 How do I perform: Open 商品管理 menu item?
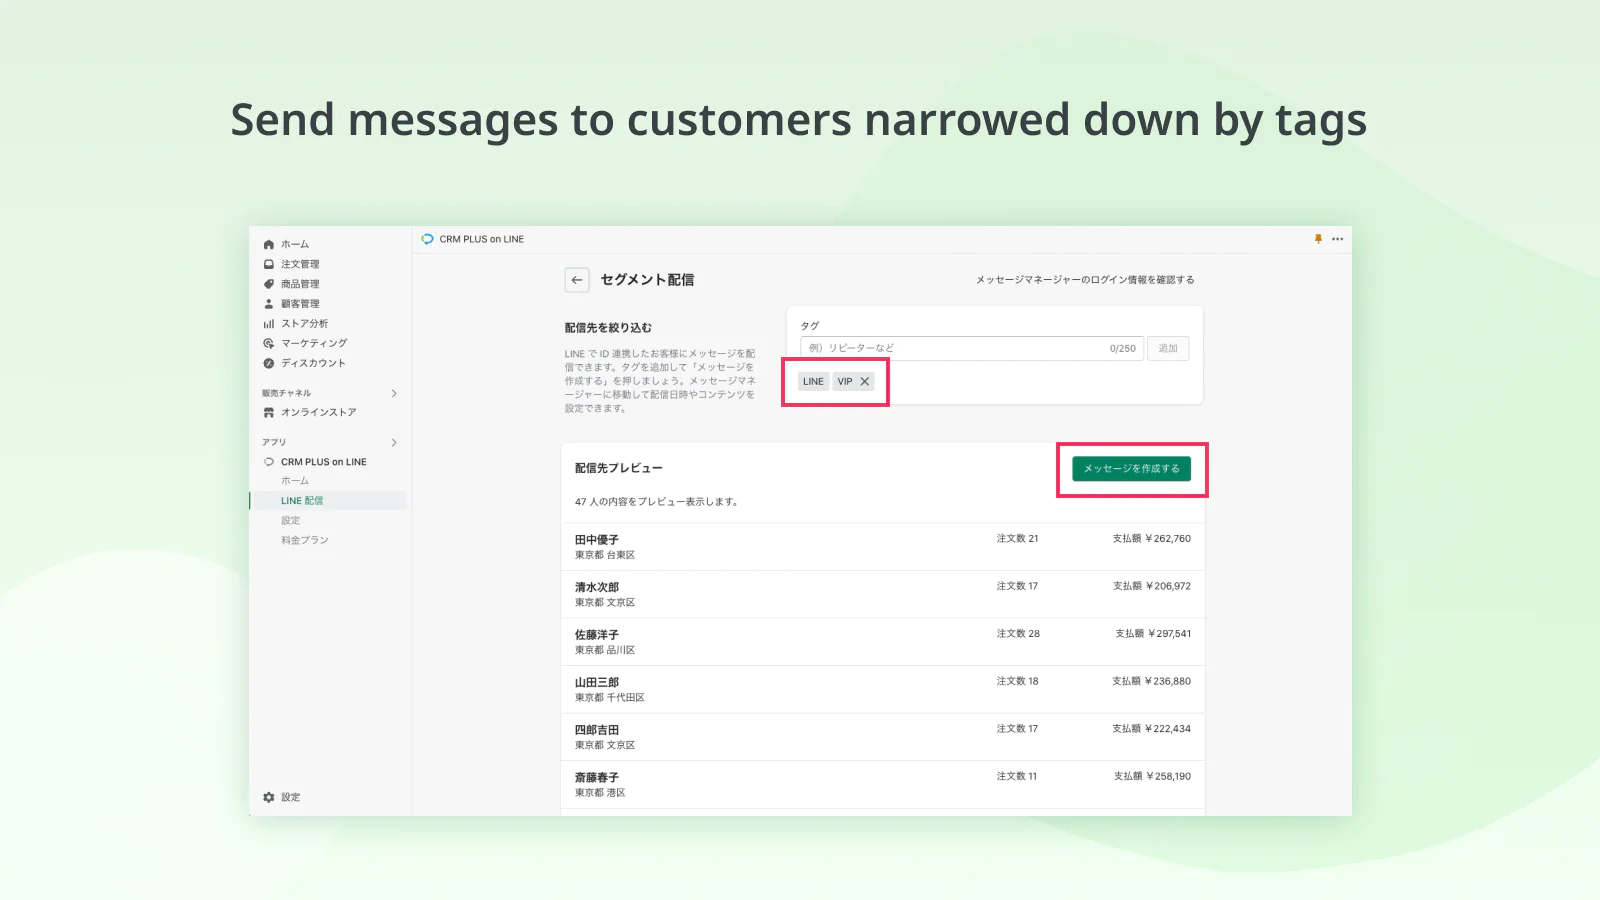coord(300,284)
